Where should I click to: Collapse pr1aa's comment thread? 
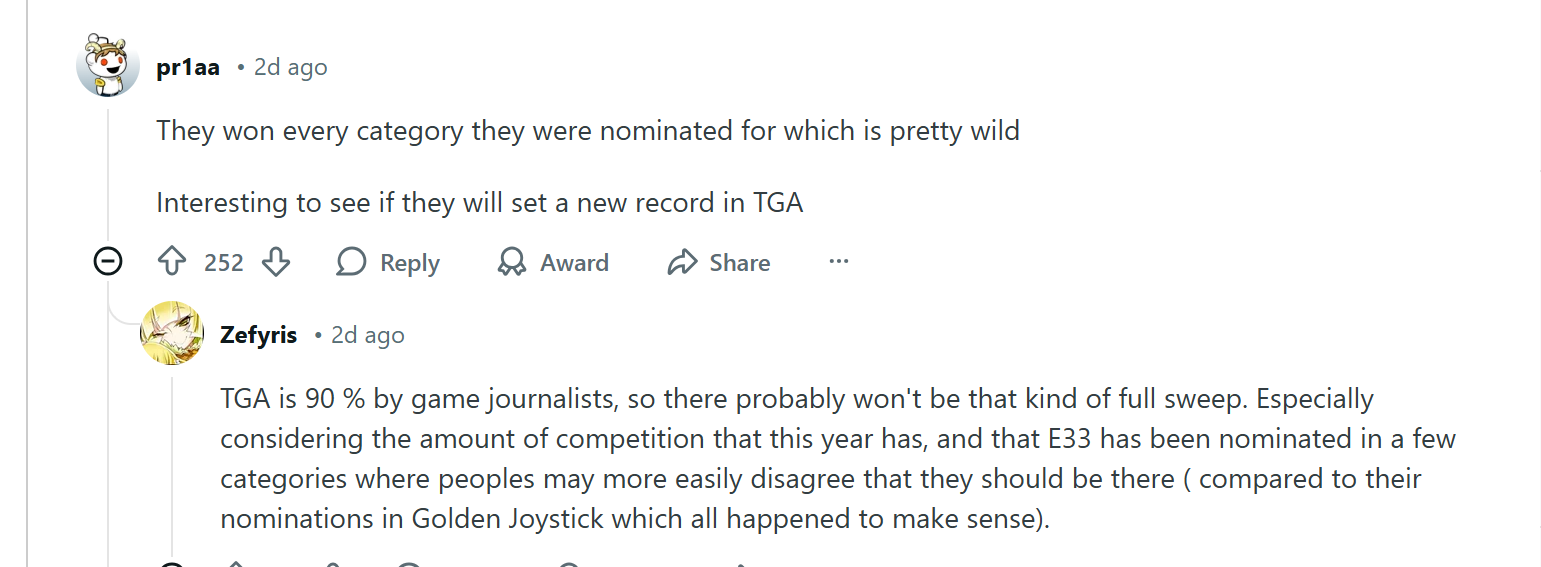tap(108, 263)
